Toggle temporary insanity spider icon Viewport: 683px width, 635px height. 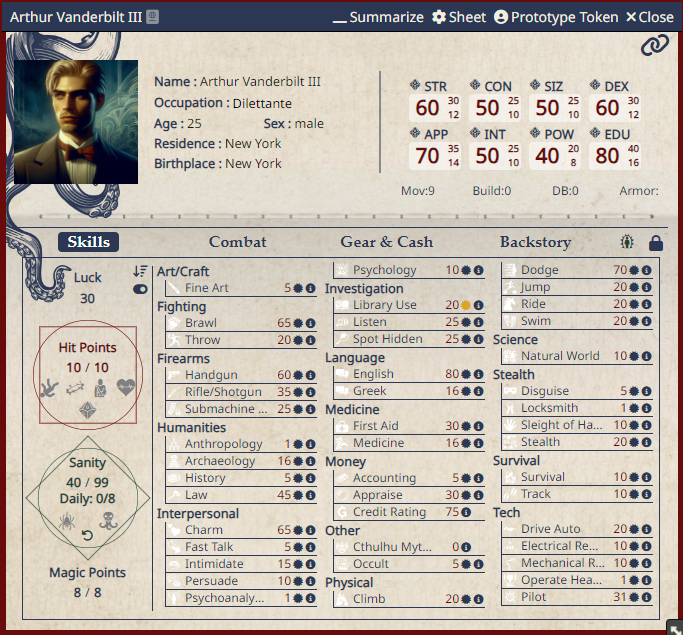(x=67, y=521)
